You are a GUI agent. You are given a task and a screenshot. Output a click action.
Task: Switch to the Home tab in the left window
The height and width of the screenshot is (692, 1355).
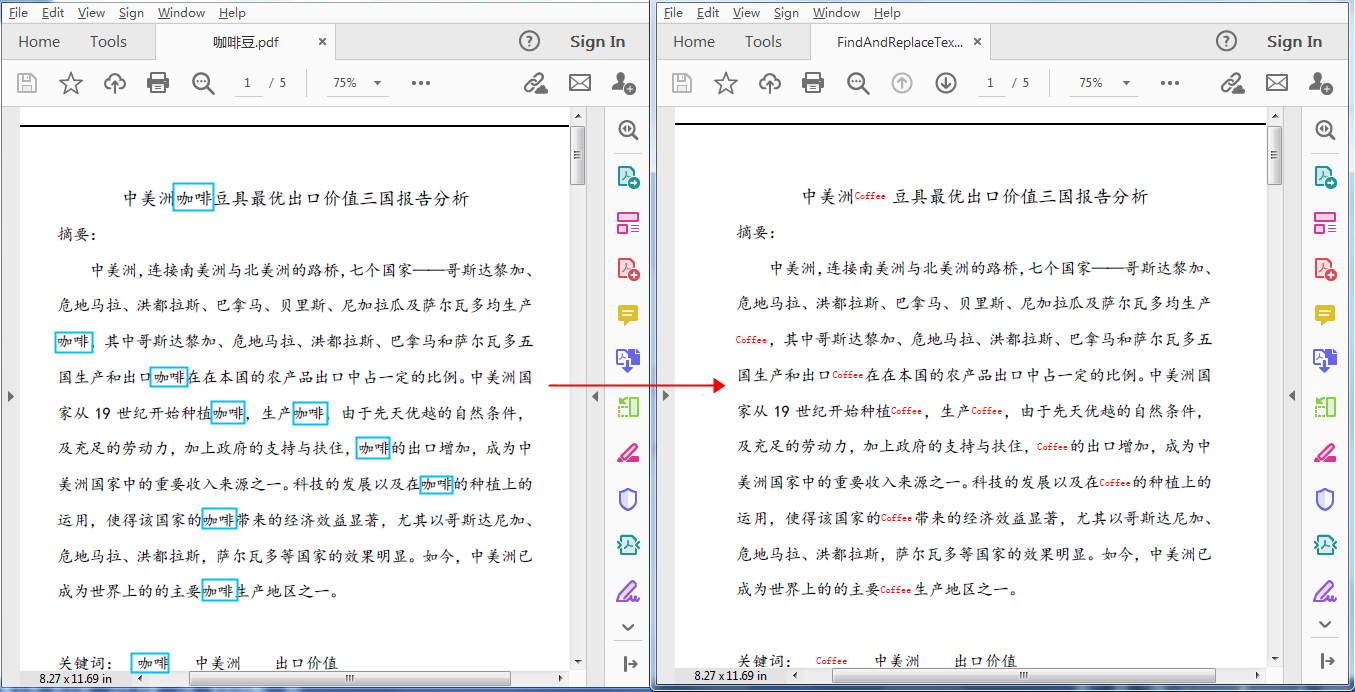39,41
